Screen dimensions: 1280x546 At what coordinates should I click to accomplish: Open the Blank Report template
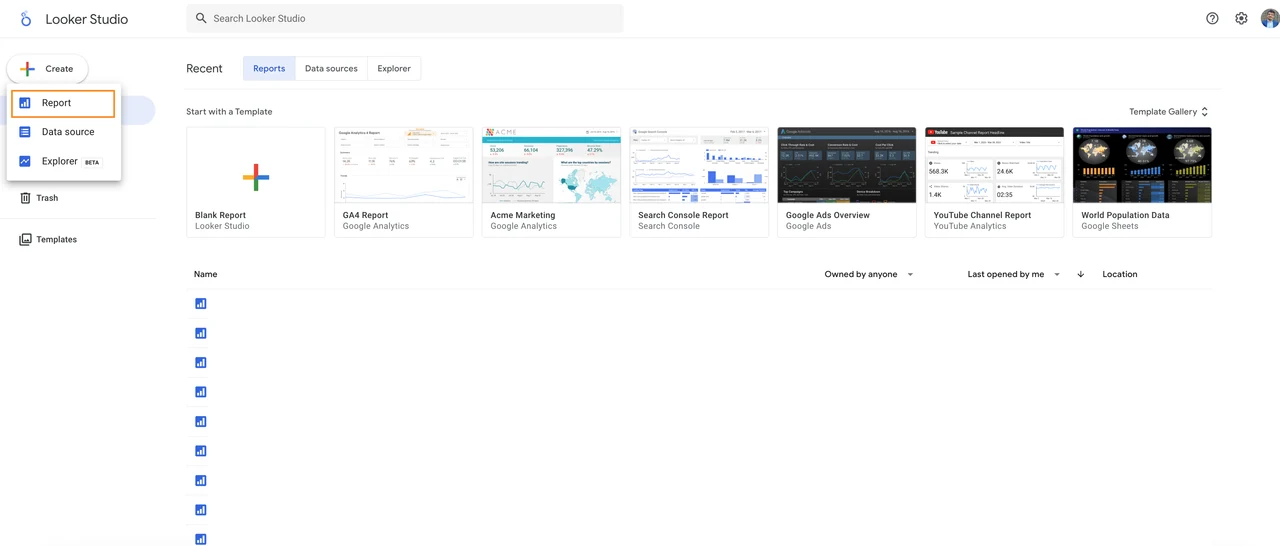tap(255, 182)
